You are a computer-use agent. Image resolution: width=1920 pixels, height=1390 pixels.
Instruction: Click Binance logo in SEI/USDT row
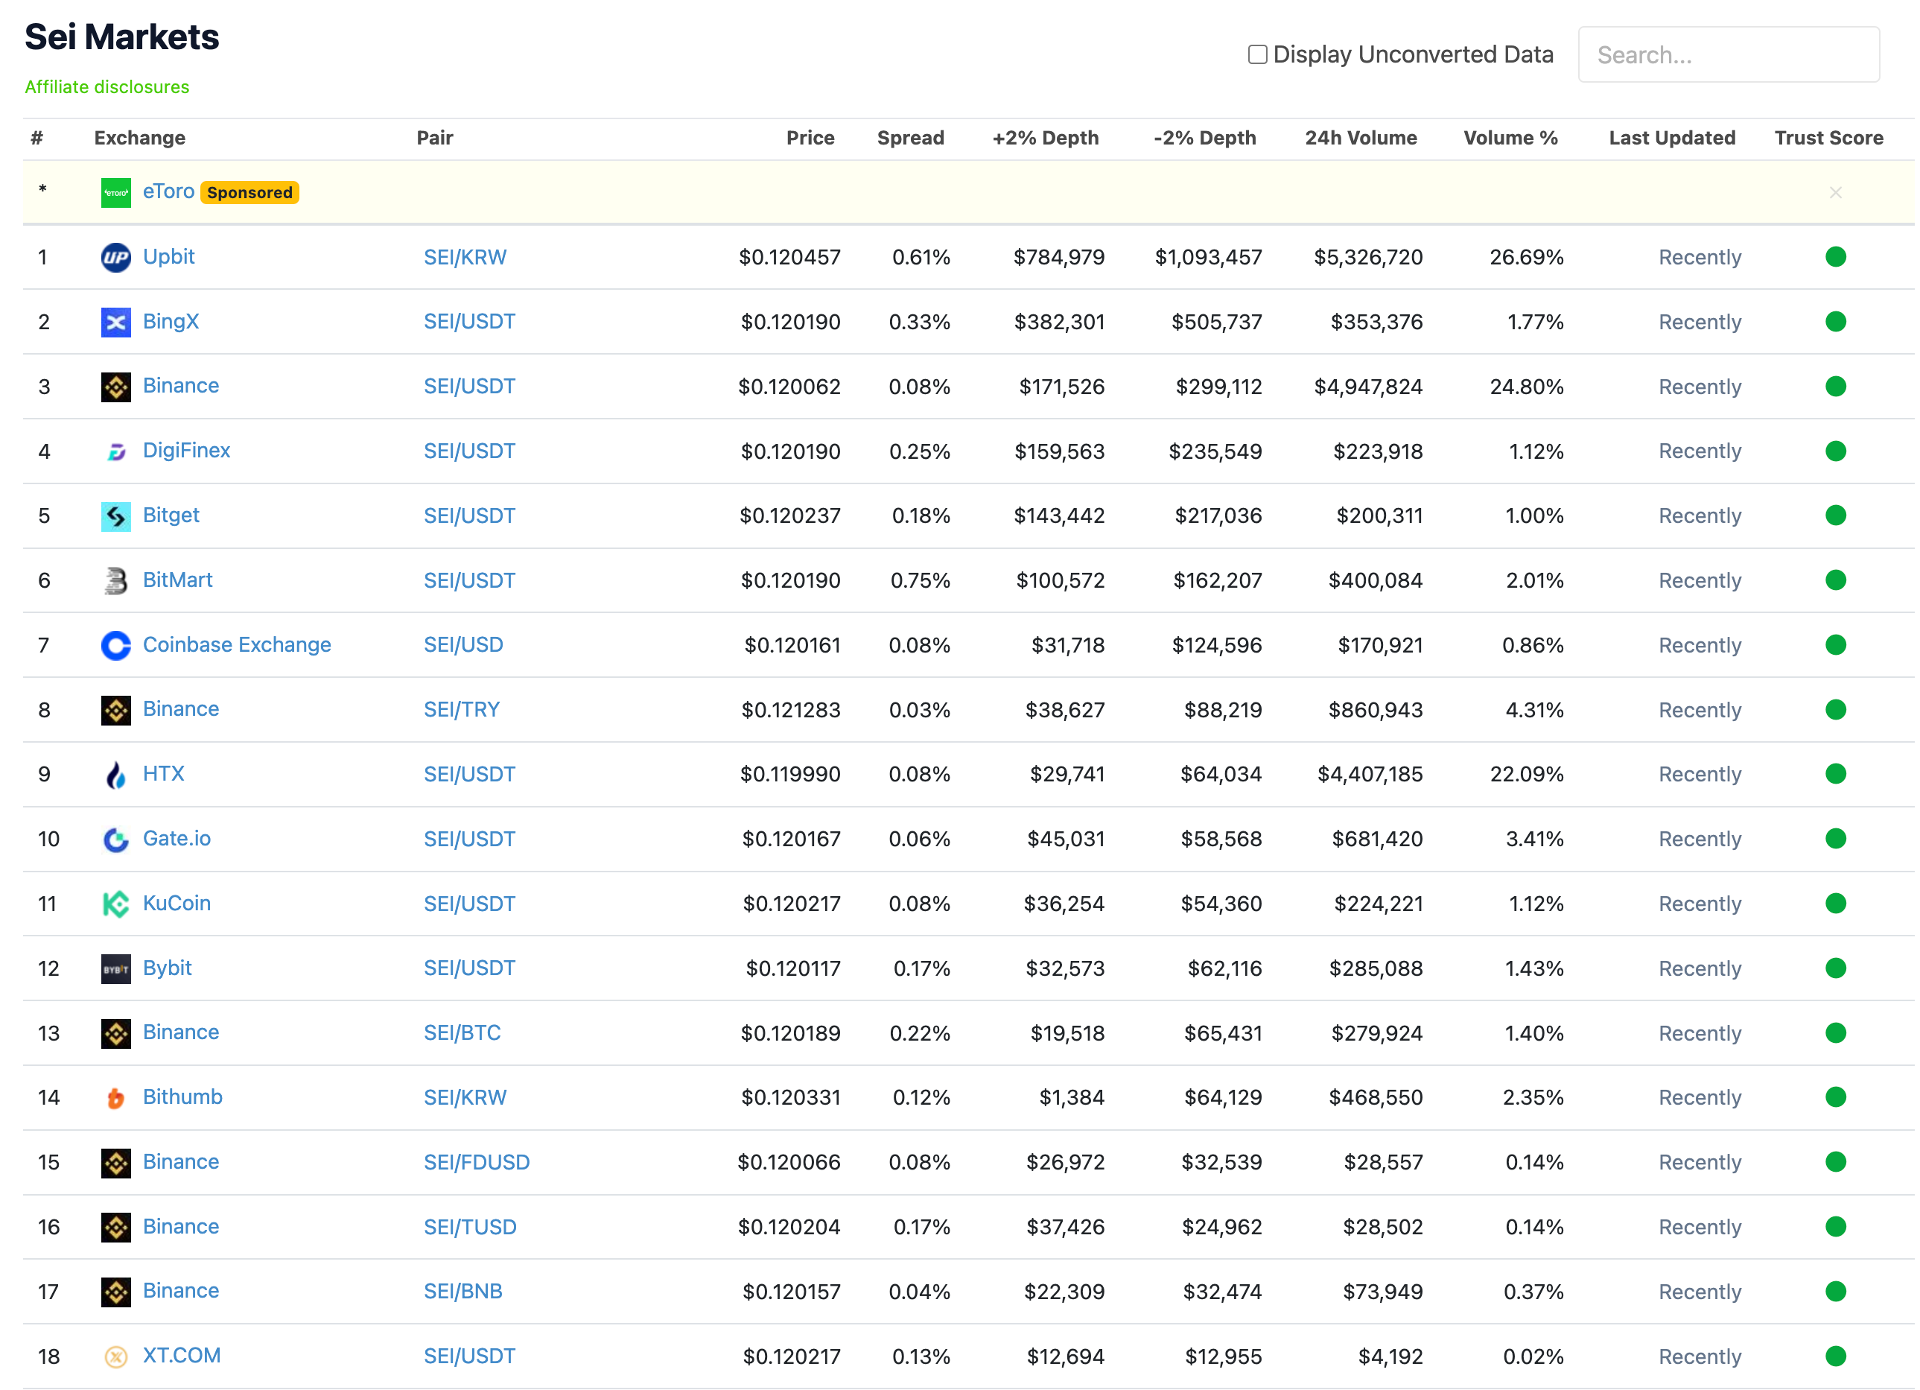[116, 387]
